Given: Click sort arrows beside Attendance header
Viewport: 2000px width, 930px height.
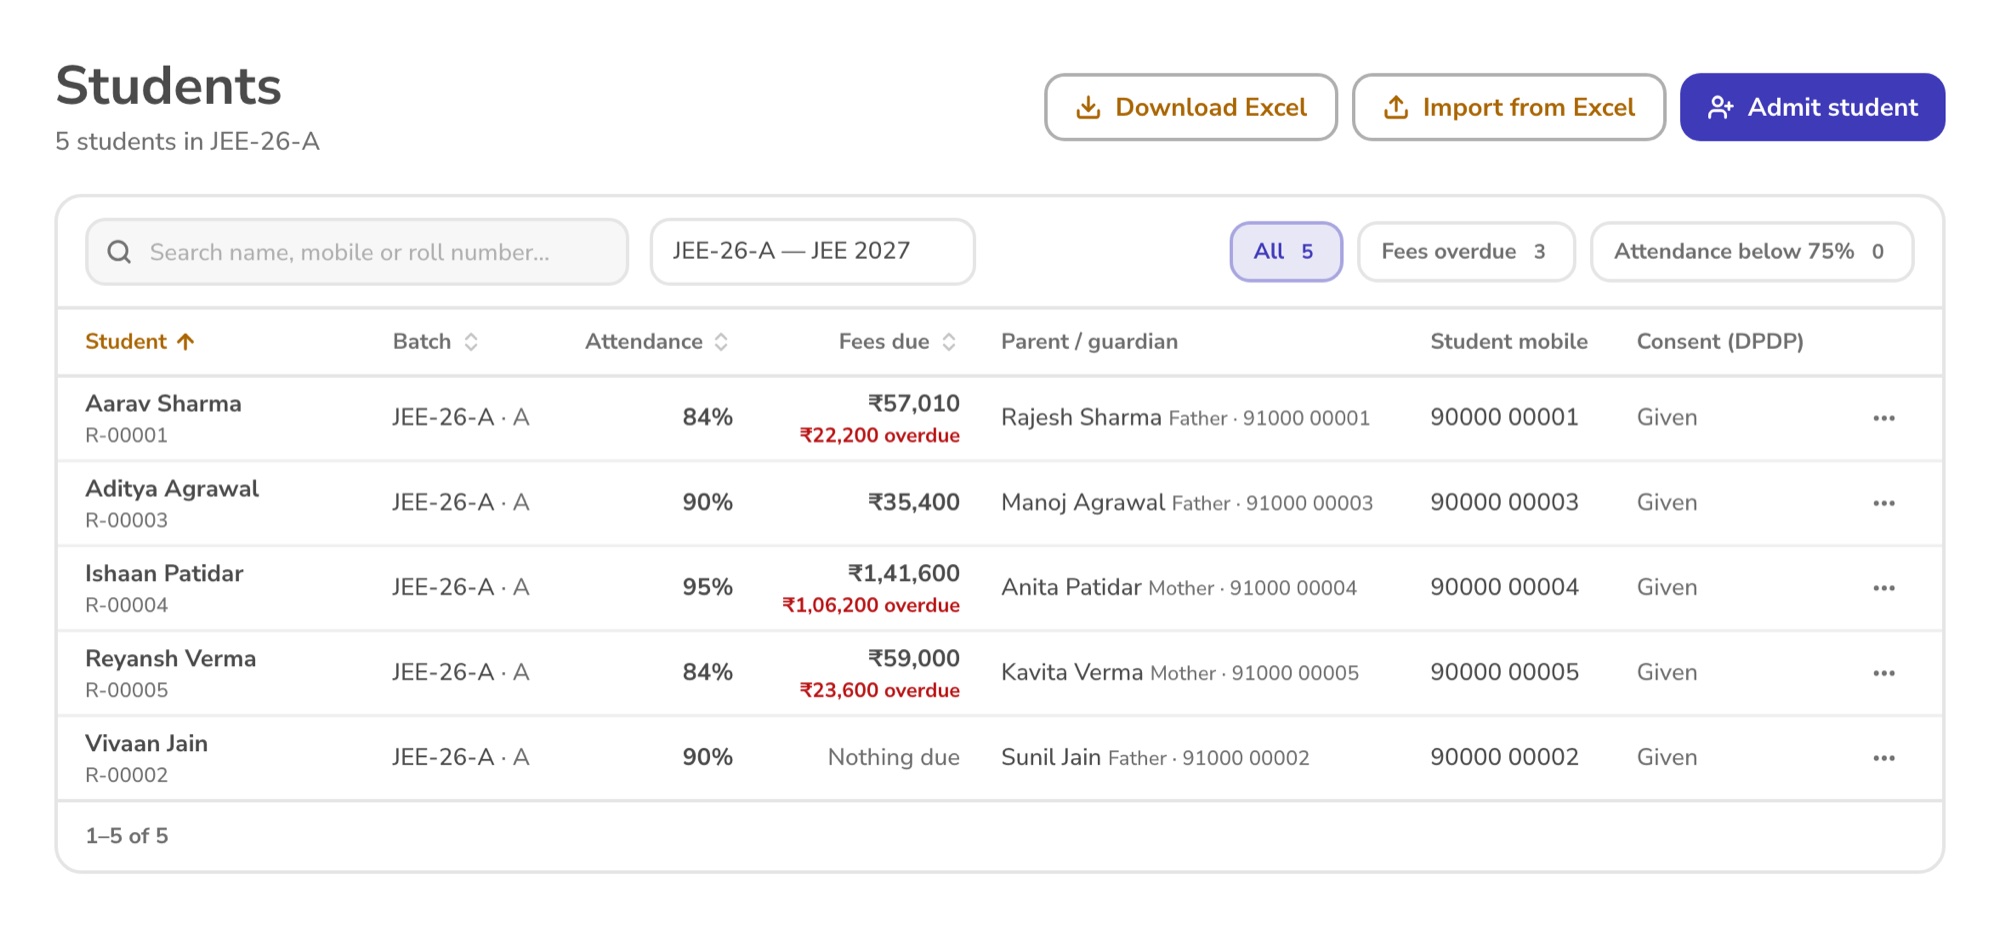Looking at the screenshot, I should pos(721,342).
